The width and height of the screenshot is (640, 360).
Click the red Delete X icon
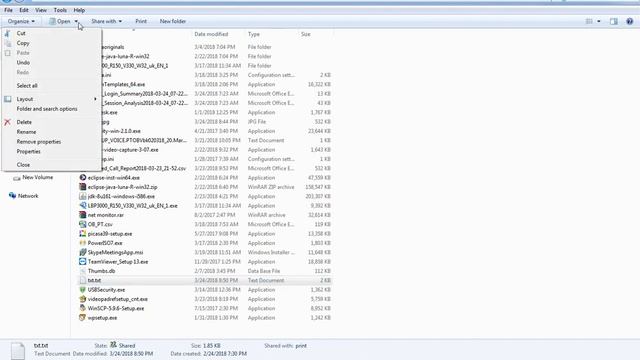click(x=7, y=122)
